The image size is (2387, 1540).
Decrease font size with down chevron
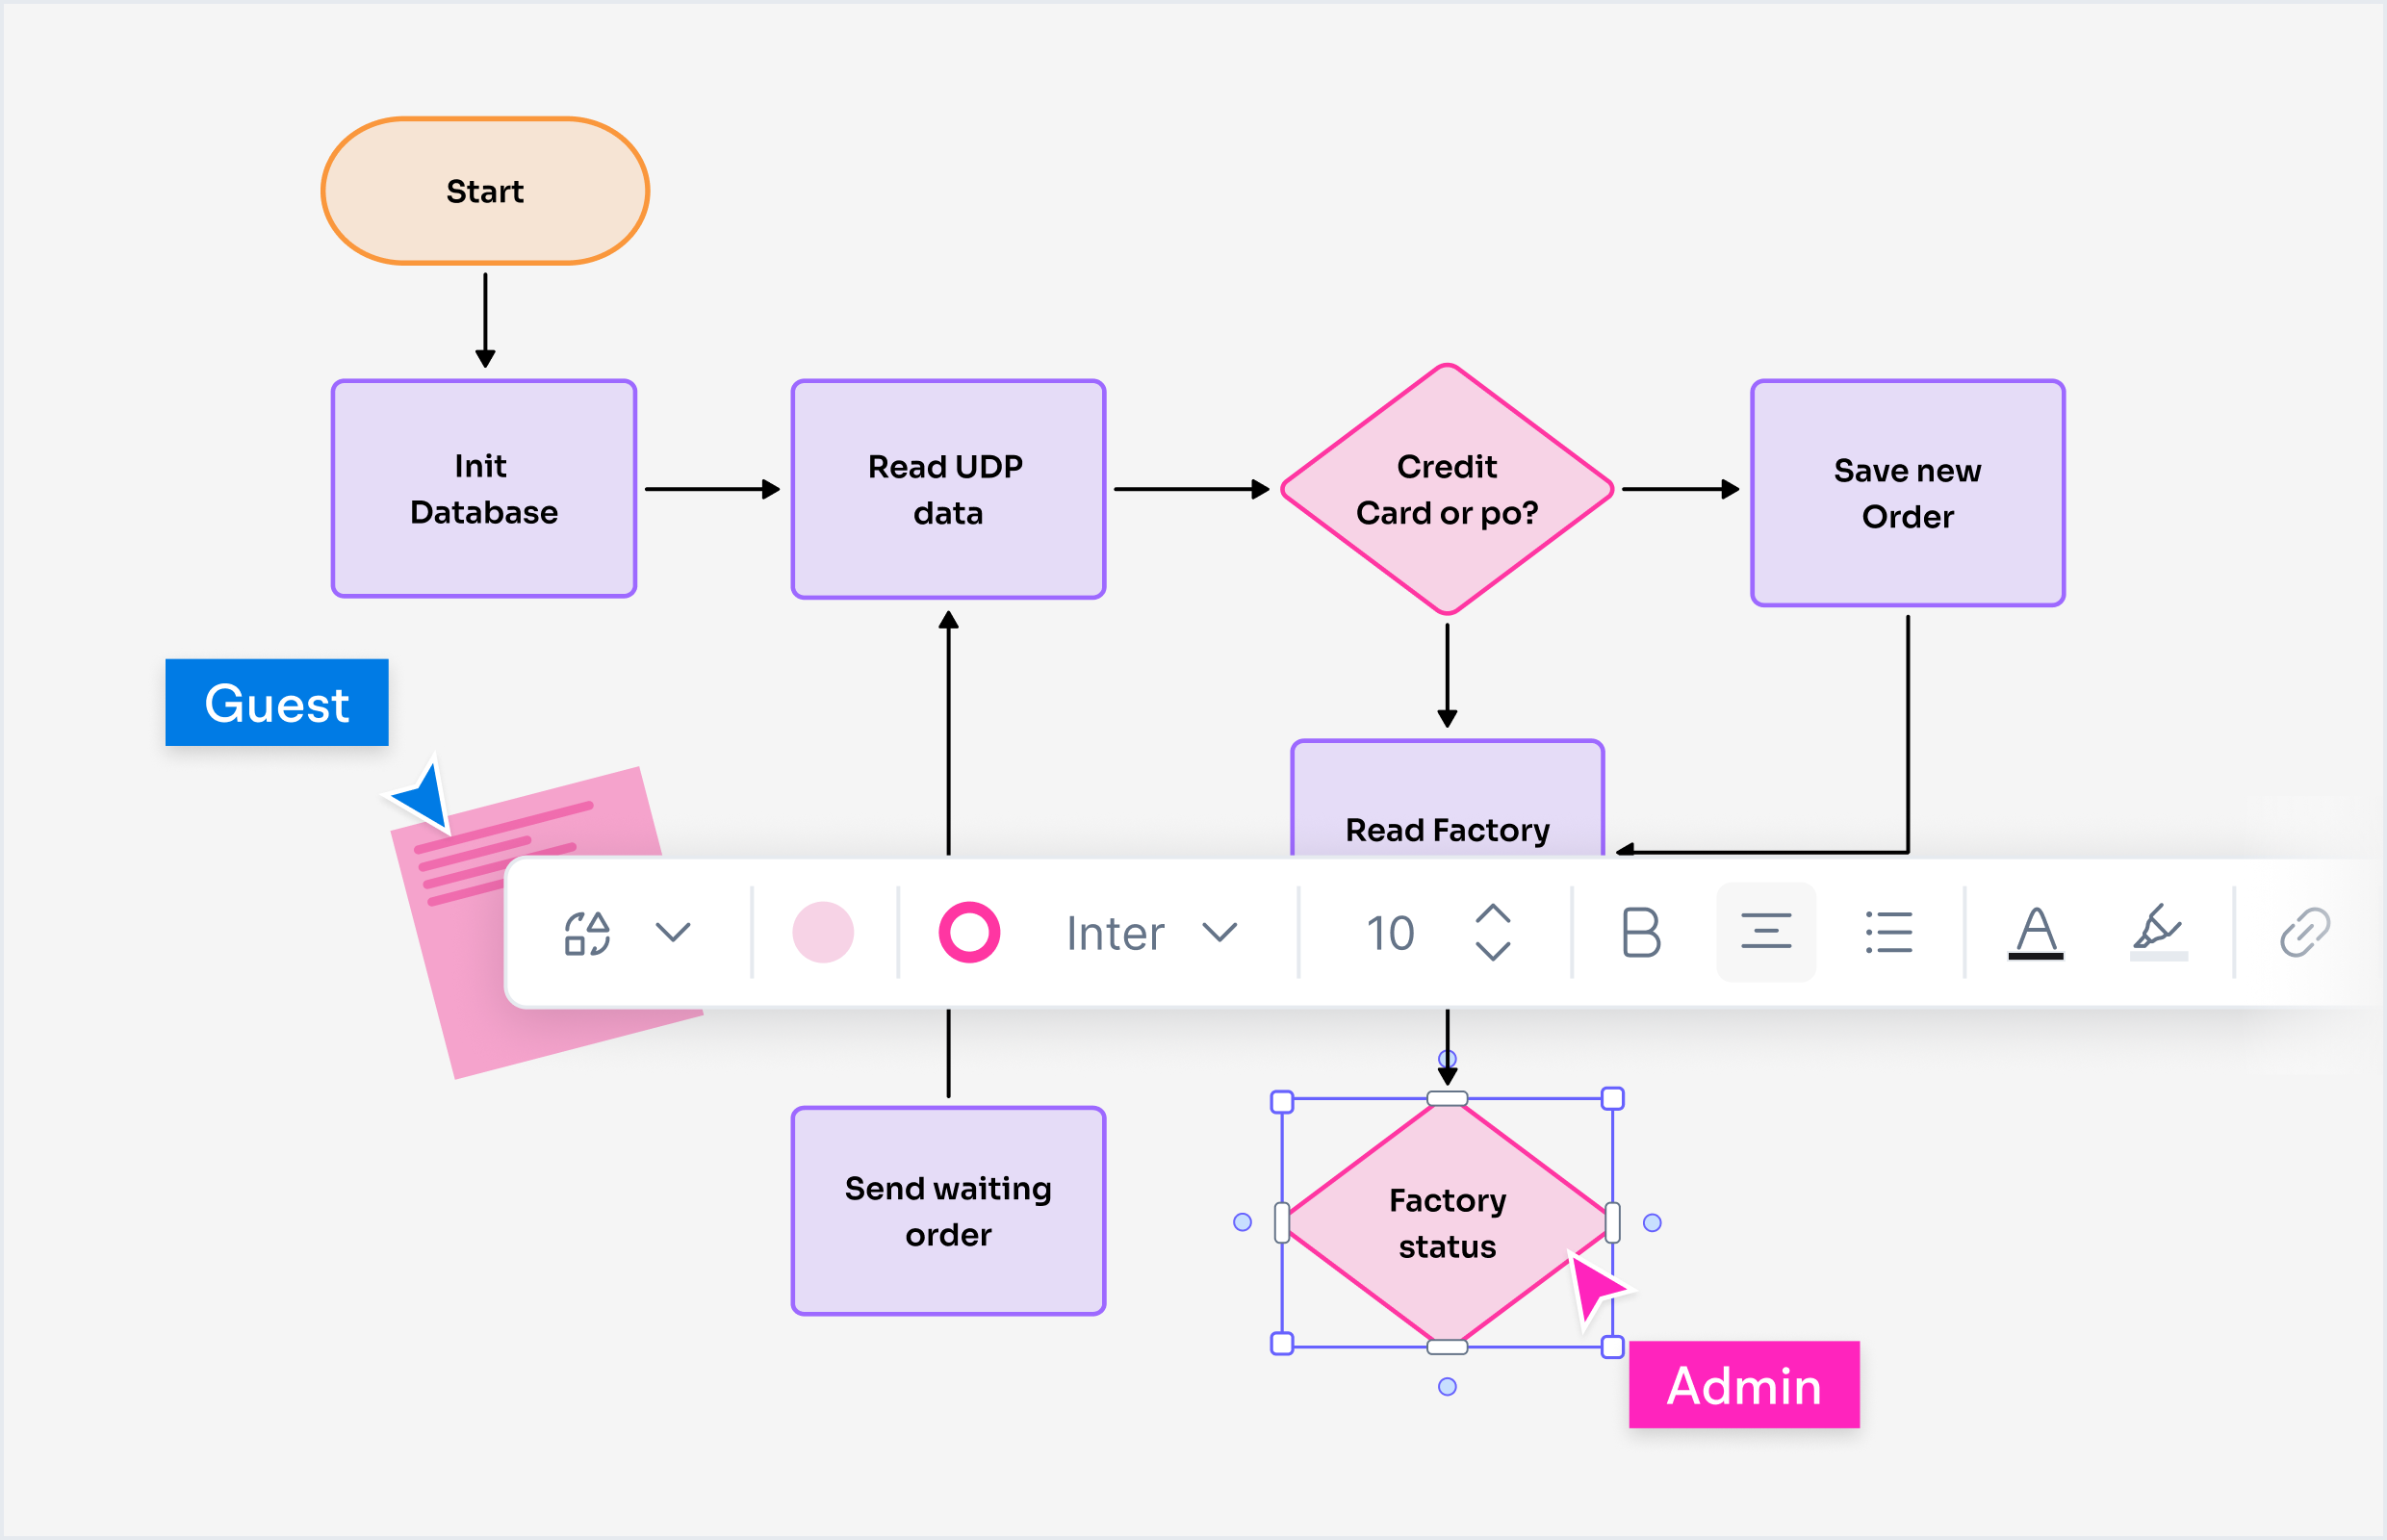(x=1493, y=951)
